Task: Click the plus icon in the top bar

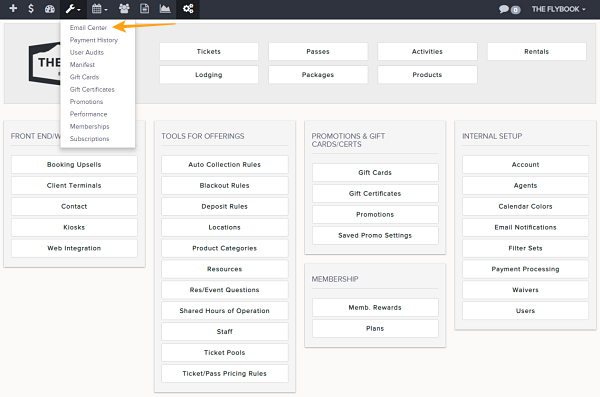Action: click(13, 8)
